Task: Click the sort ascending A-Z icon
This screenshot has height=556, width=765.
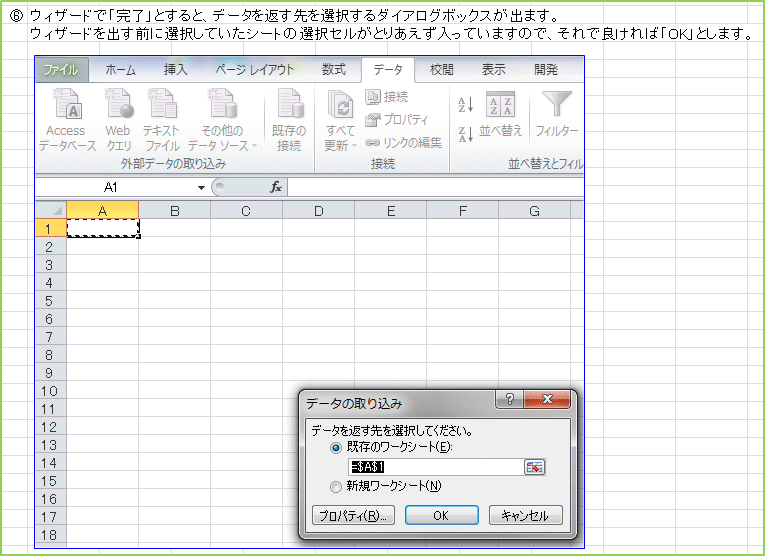Action: 465,105
